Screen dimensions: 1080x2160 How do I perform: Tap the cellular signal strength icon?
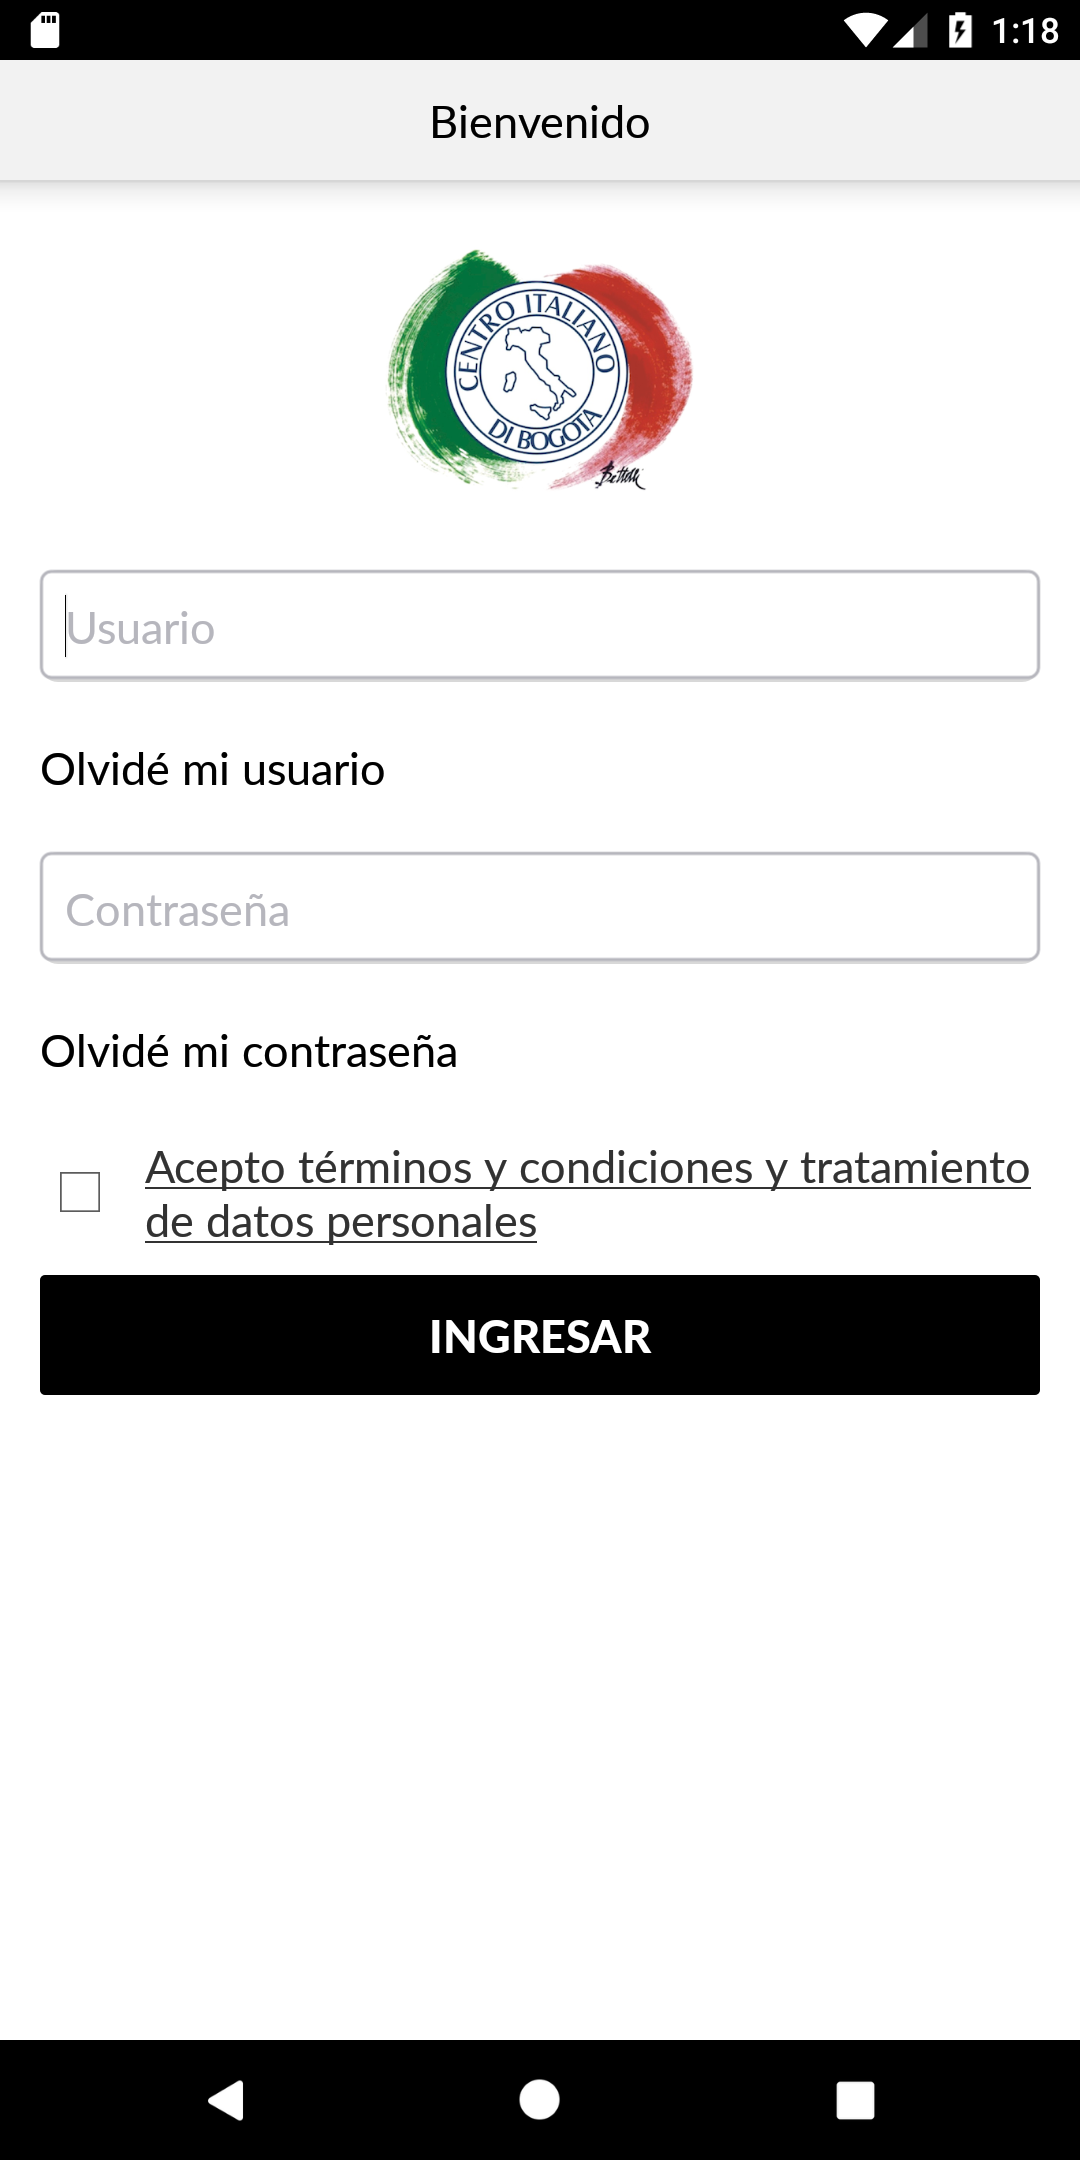(x=910, y=32)
